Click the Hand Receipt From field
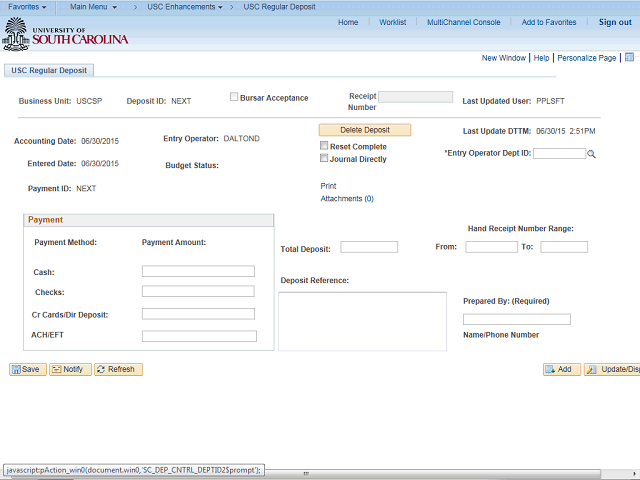 pos(491,247)
